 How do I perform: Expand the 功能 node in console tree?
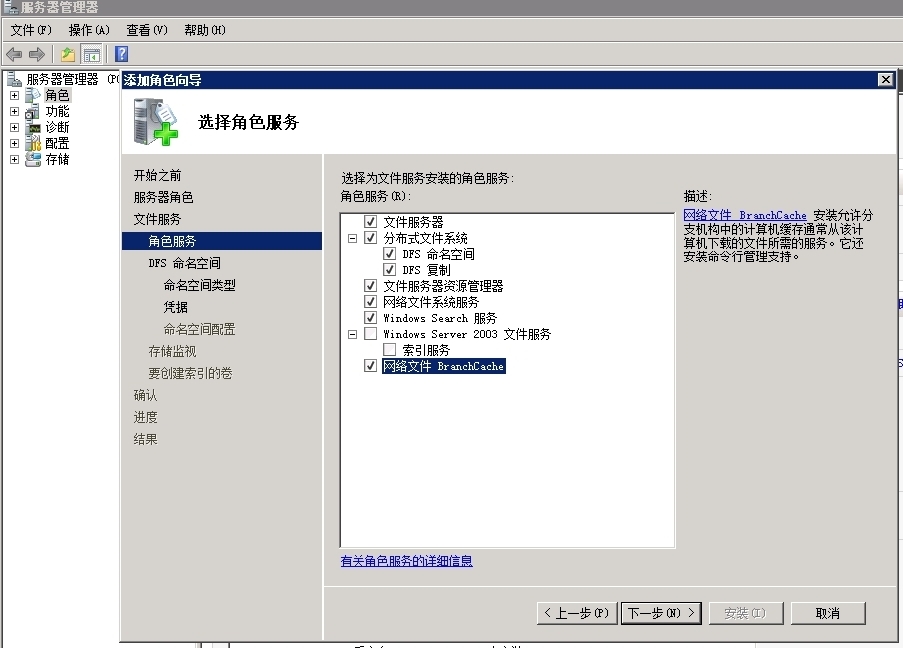click(x=14, y=112)
